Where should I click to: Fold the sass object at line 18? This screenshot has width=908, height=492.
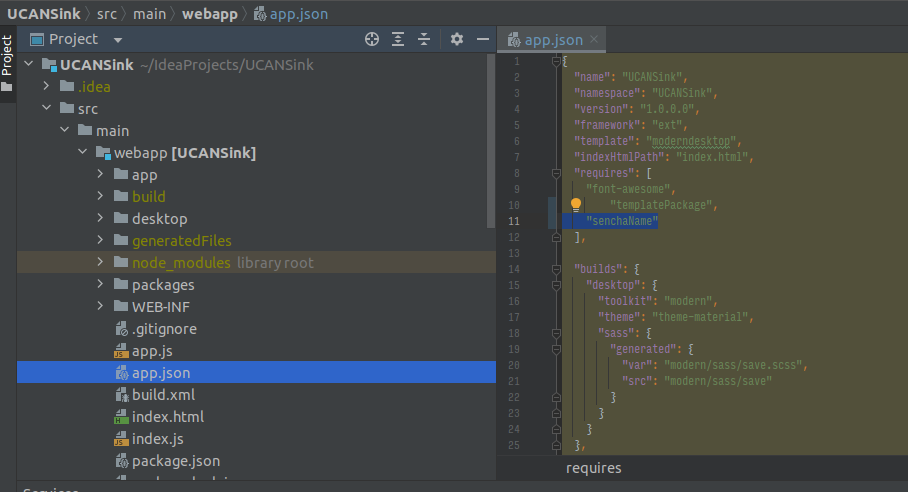pos(556,333)
